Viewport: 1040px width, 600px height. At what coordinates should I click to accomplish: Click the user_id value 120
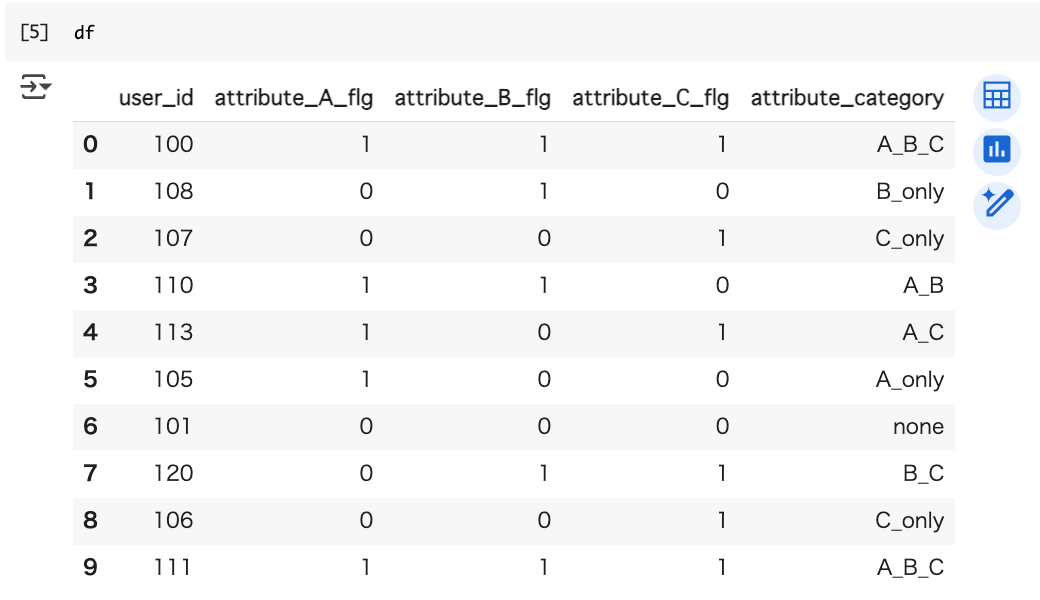(x=173, y=473)
